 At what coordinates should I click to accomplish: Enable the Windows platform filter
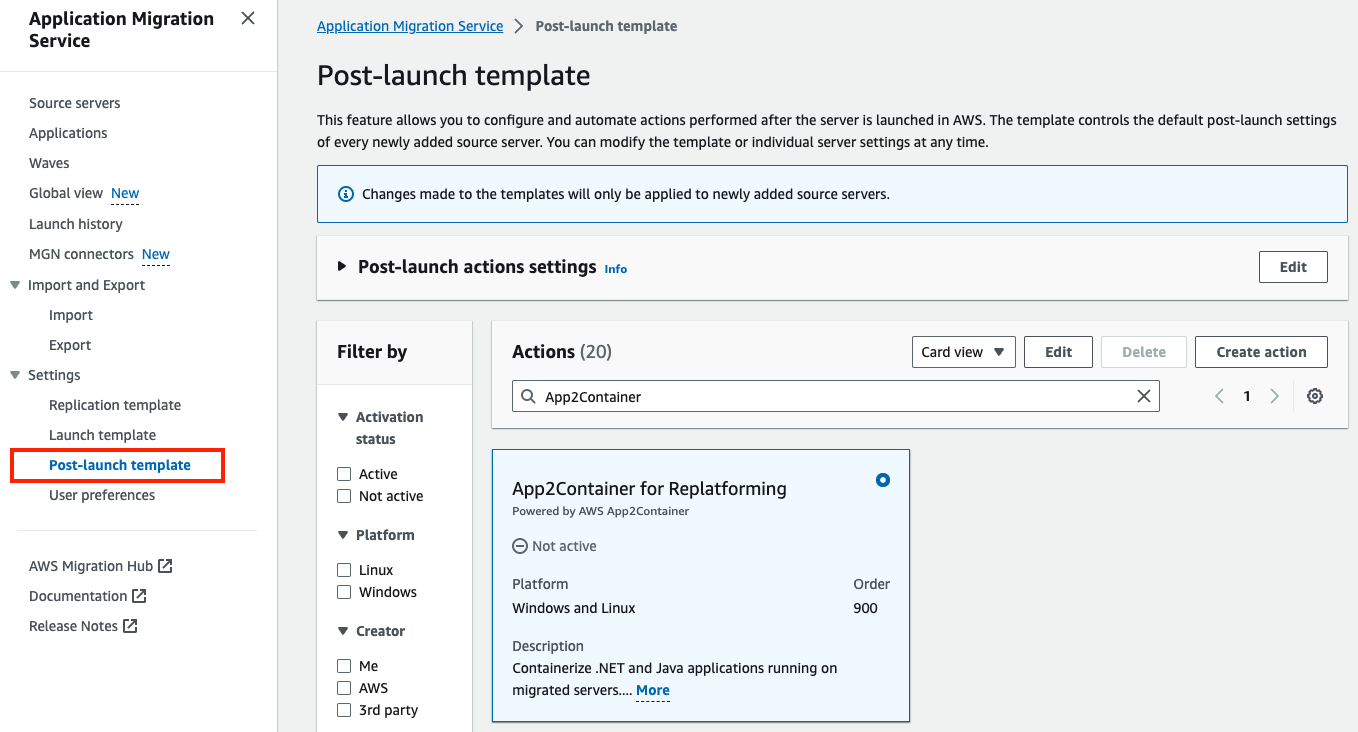pyautogui.click(x=344, y=592)
